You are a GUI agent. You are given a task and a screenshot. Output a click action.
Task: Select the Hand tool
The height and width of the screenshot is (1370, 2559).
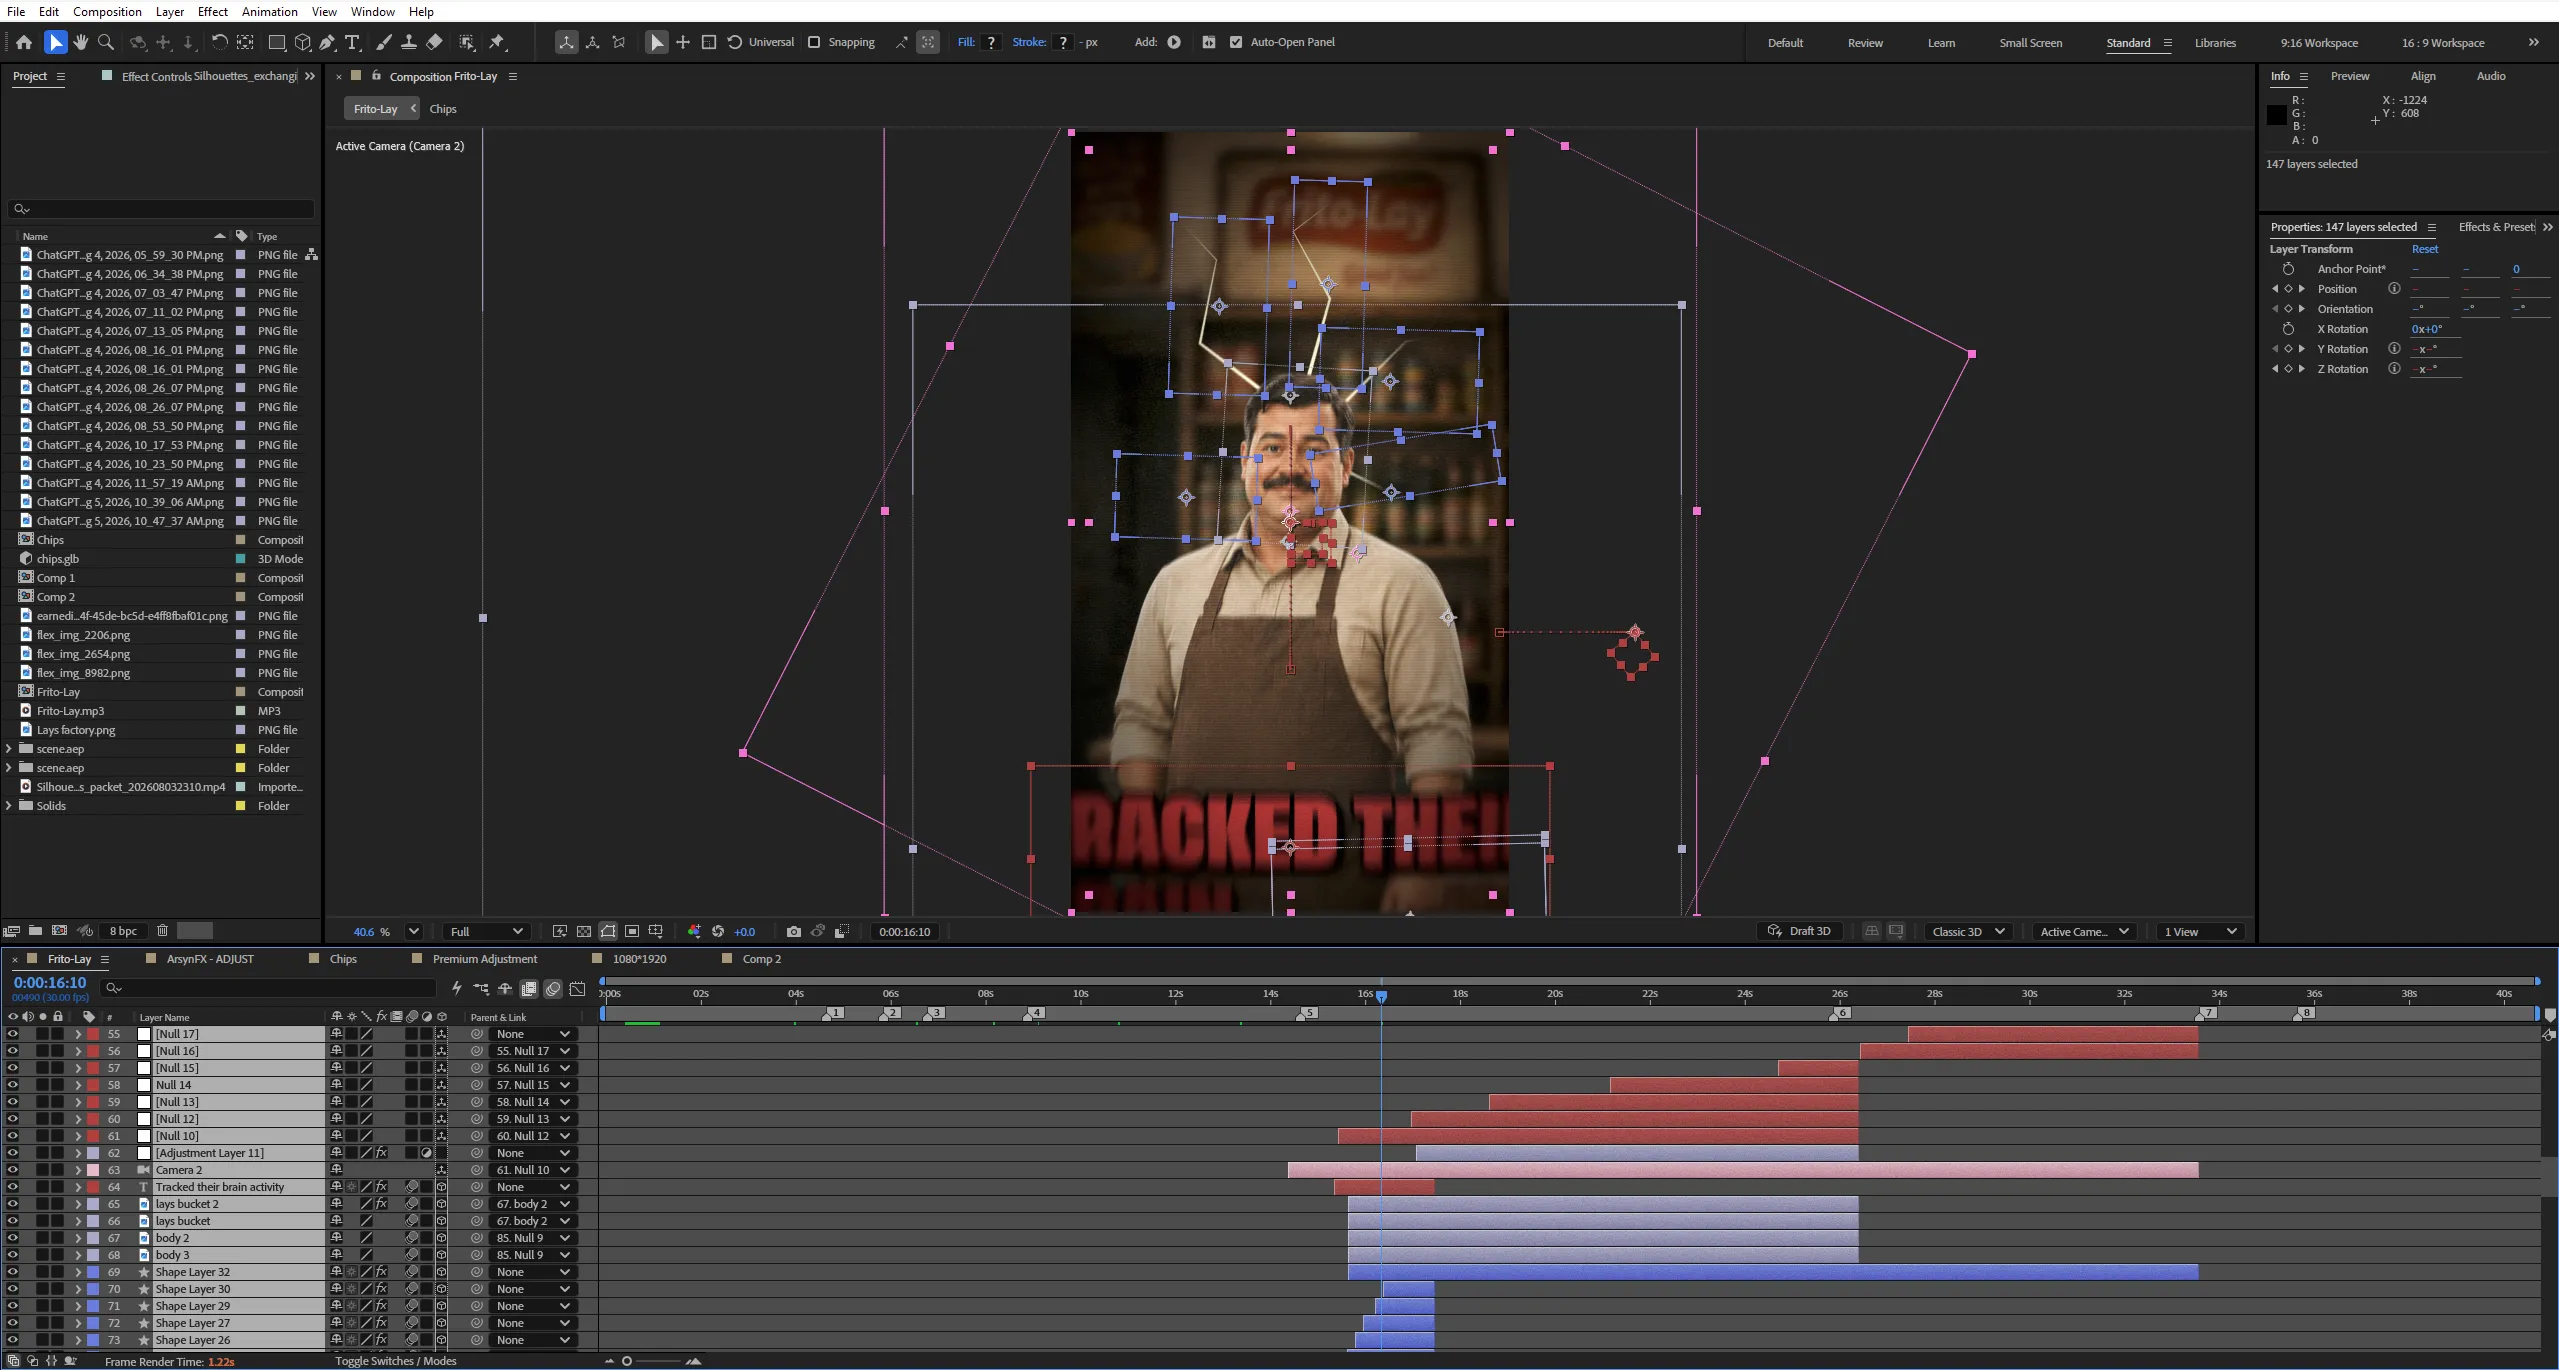(x=81, y=42)
